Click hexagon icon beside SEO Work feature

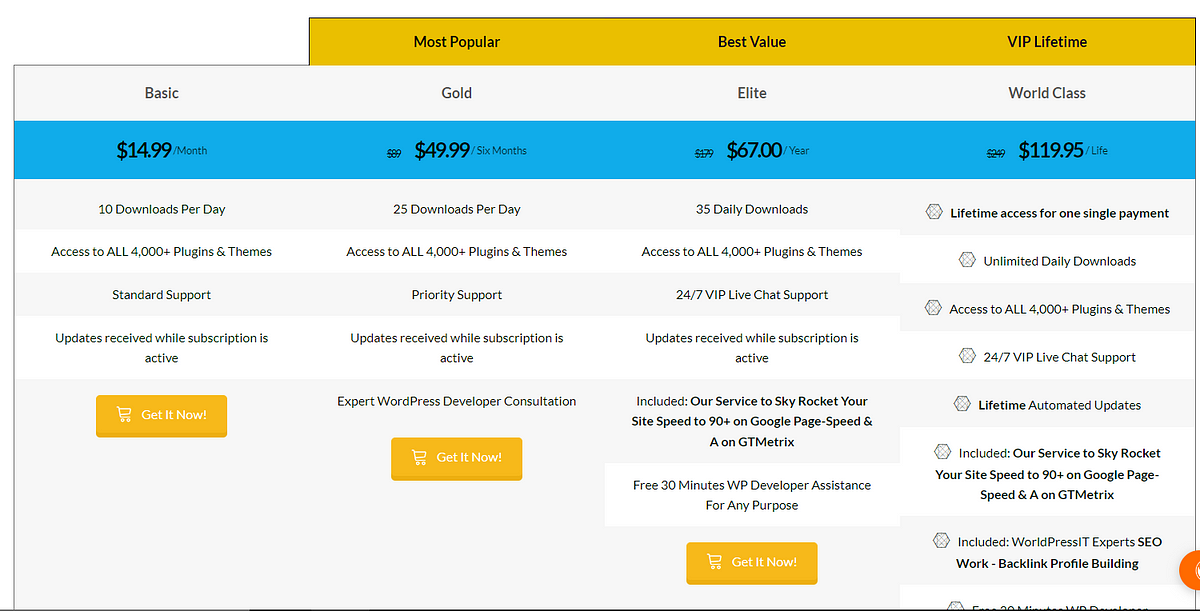[x=941, y=540]
